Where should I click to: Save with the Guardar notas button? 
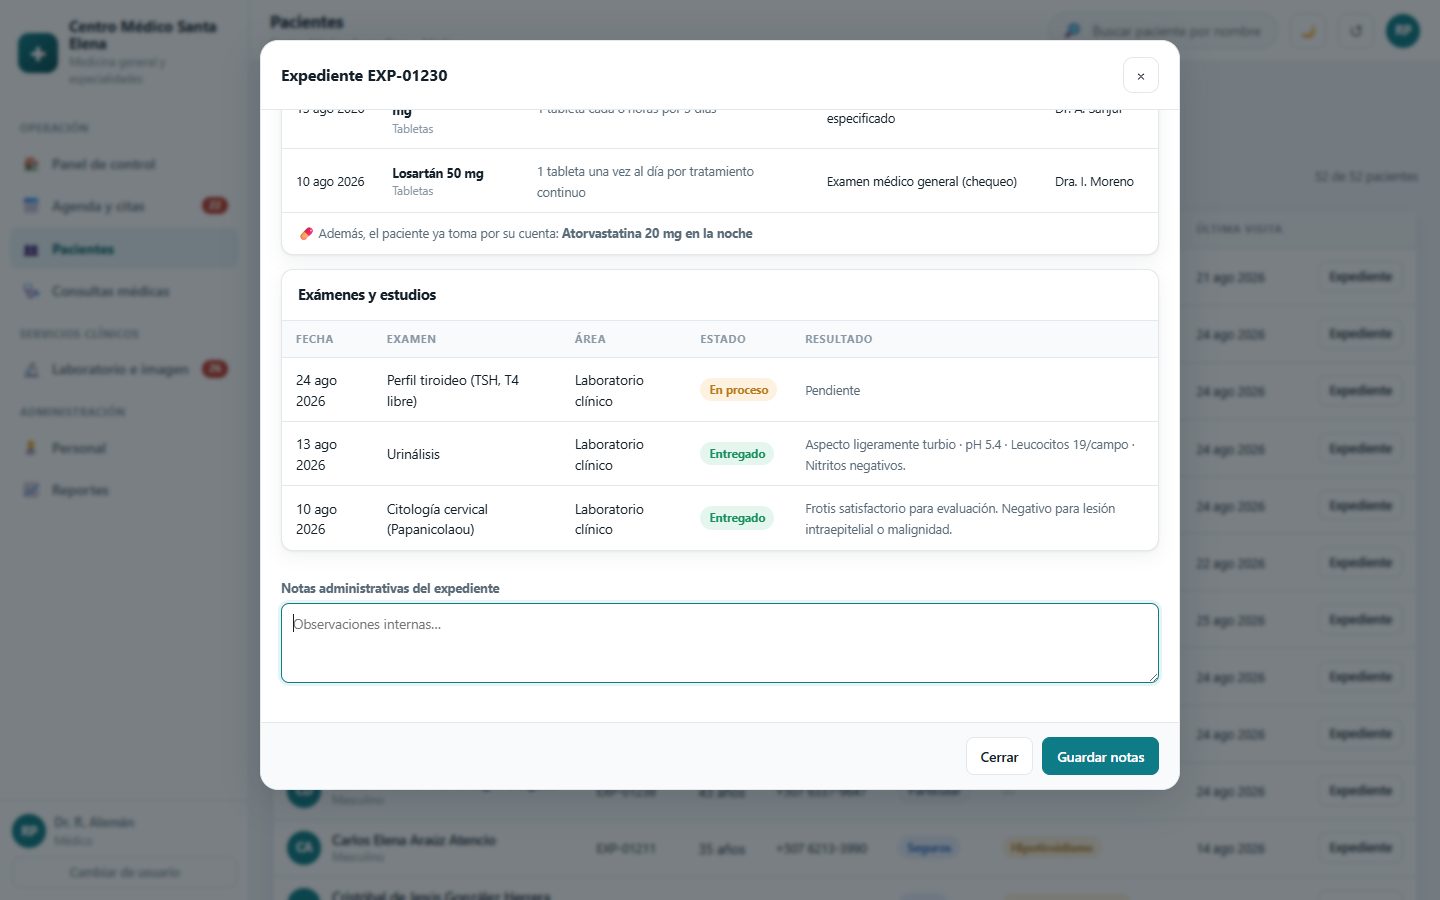point(1100,757)
